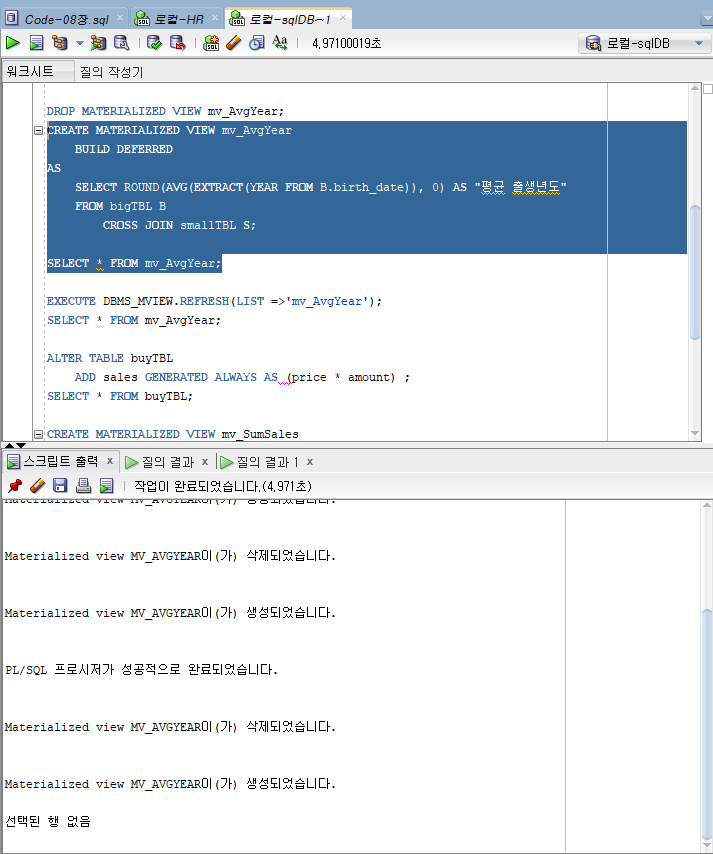Click the SQL connection icon on the 로컬-sqlDB~1 tab
This screenshot has height=854, width=713.
coord(237,19)
